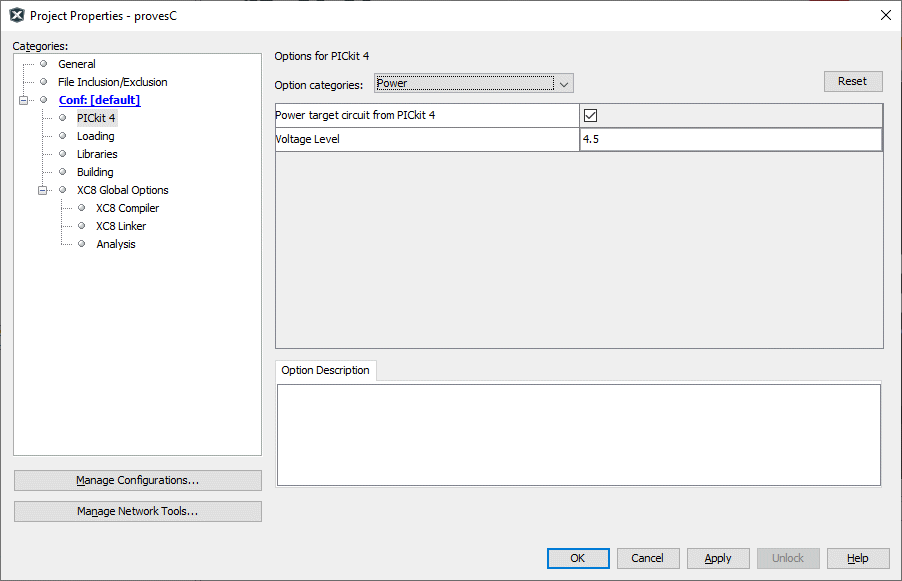Screen dimensions: 902x581
Task: Open XC8 Compiler settings
Action: 127,208
